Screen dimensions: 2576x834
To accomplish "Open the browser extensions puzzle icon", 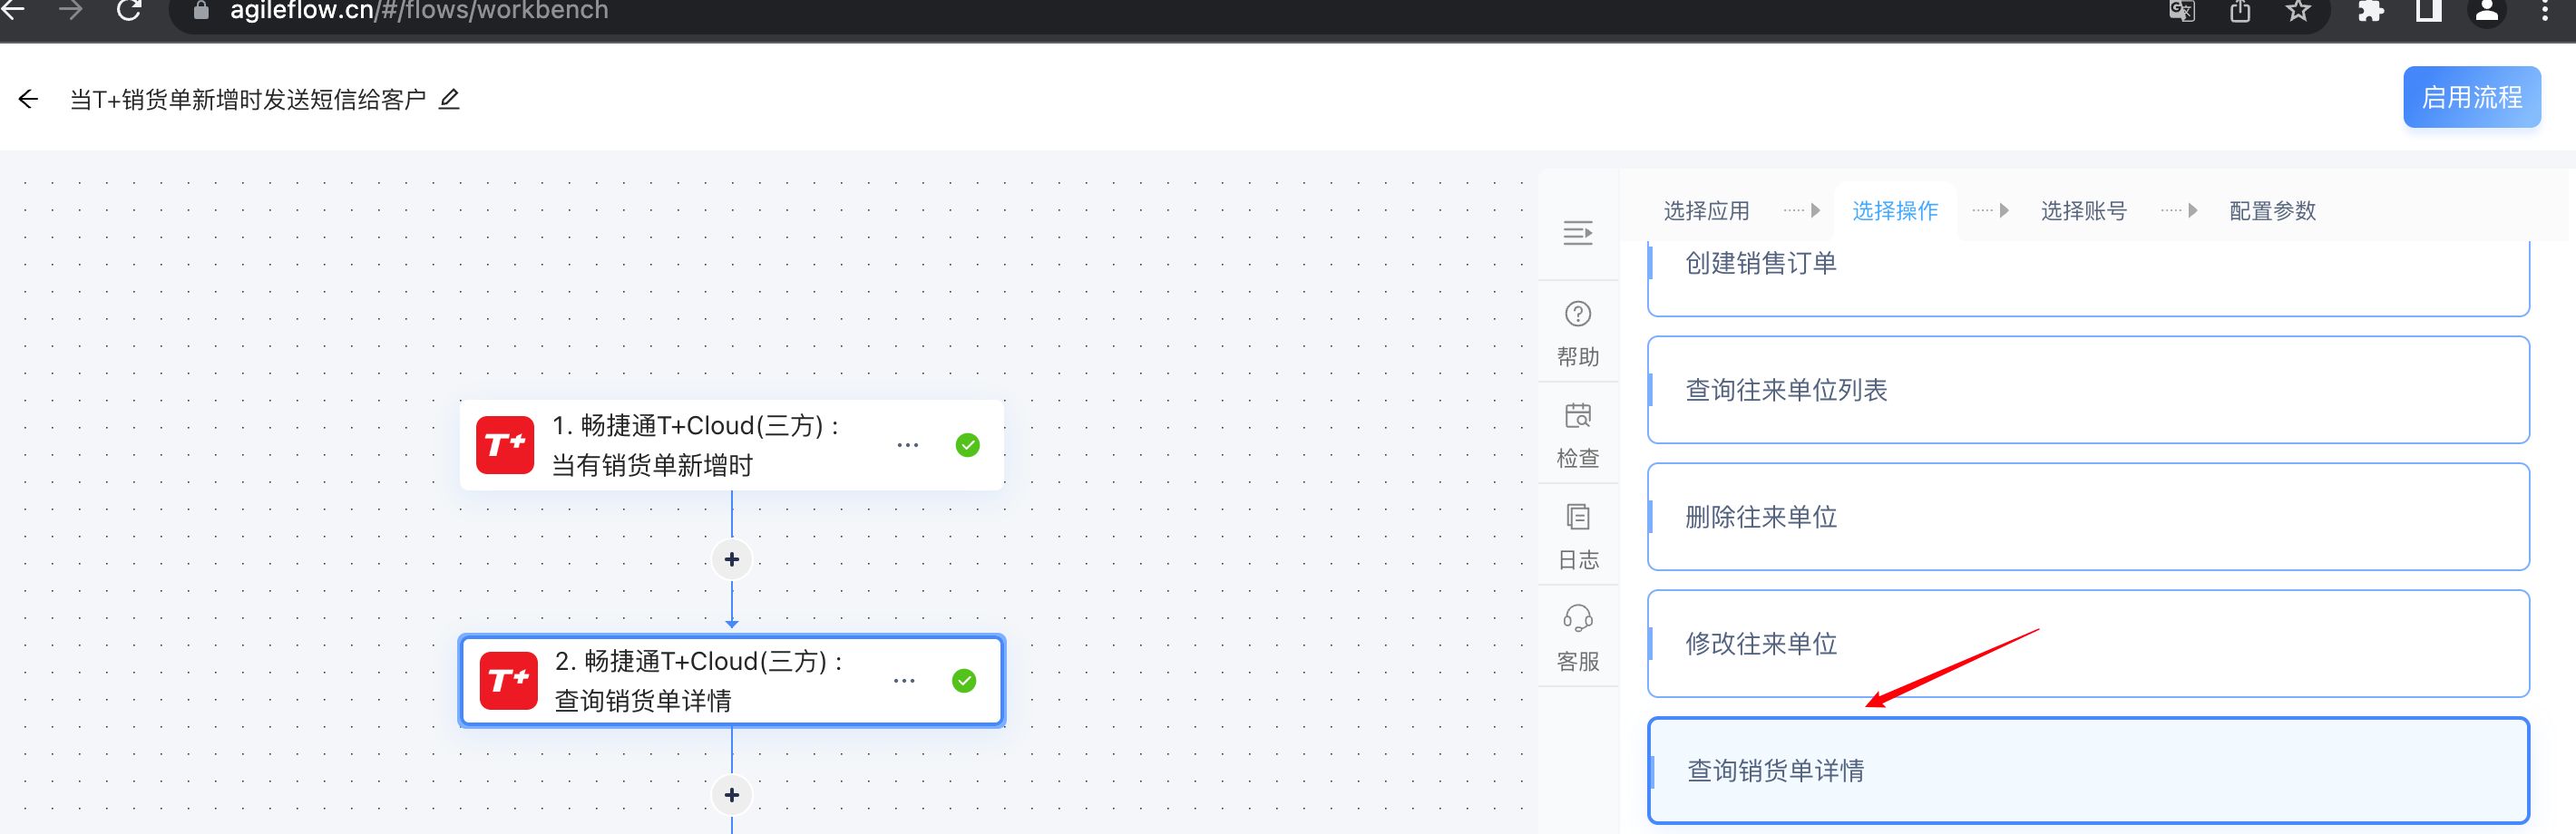I will coord(2370,11).
